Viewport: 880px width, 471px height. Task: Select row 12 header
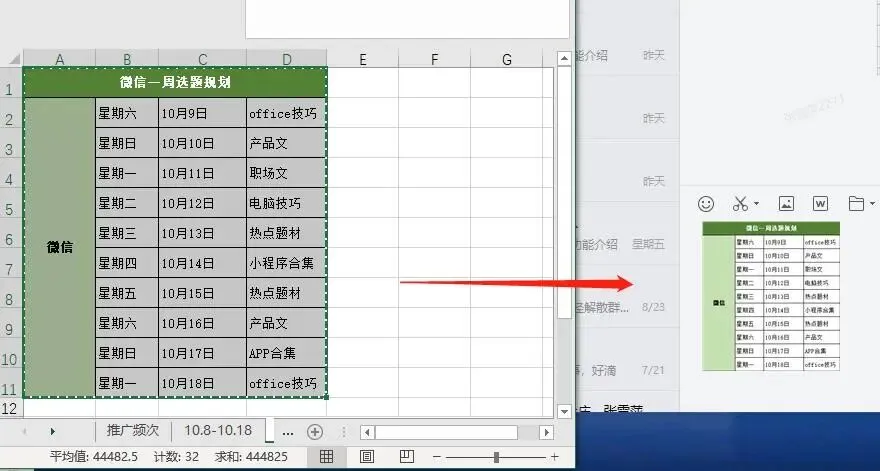(11, 408)
